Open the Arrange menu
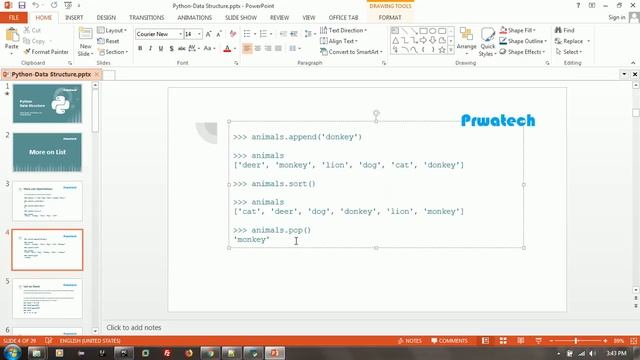The image size is (640, 360). coord(466,41)
